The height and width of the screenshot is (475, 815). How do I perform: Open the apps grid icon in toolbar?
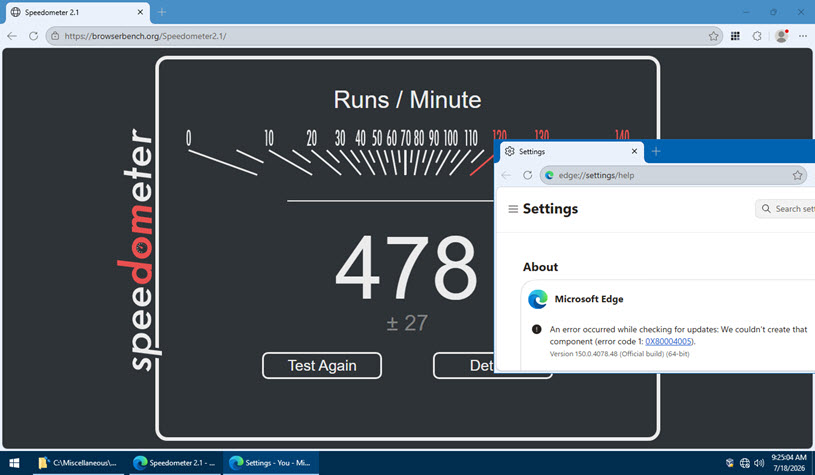[x=735, y=36]
